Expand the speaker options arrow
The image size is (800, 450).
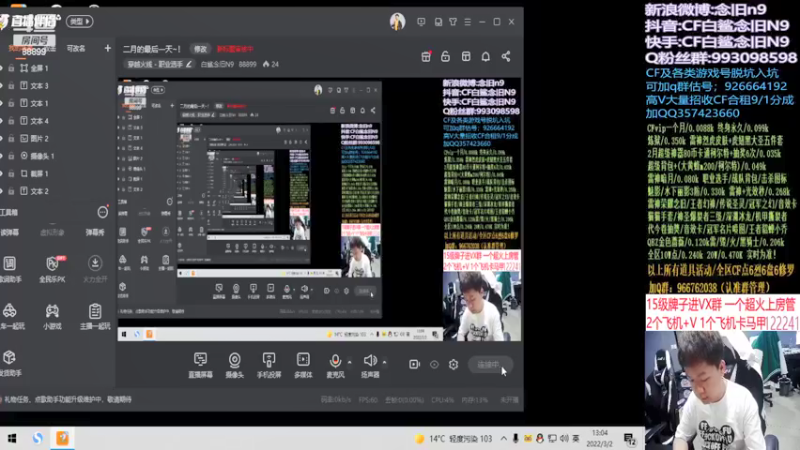(x=384, y=362)
